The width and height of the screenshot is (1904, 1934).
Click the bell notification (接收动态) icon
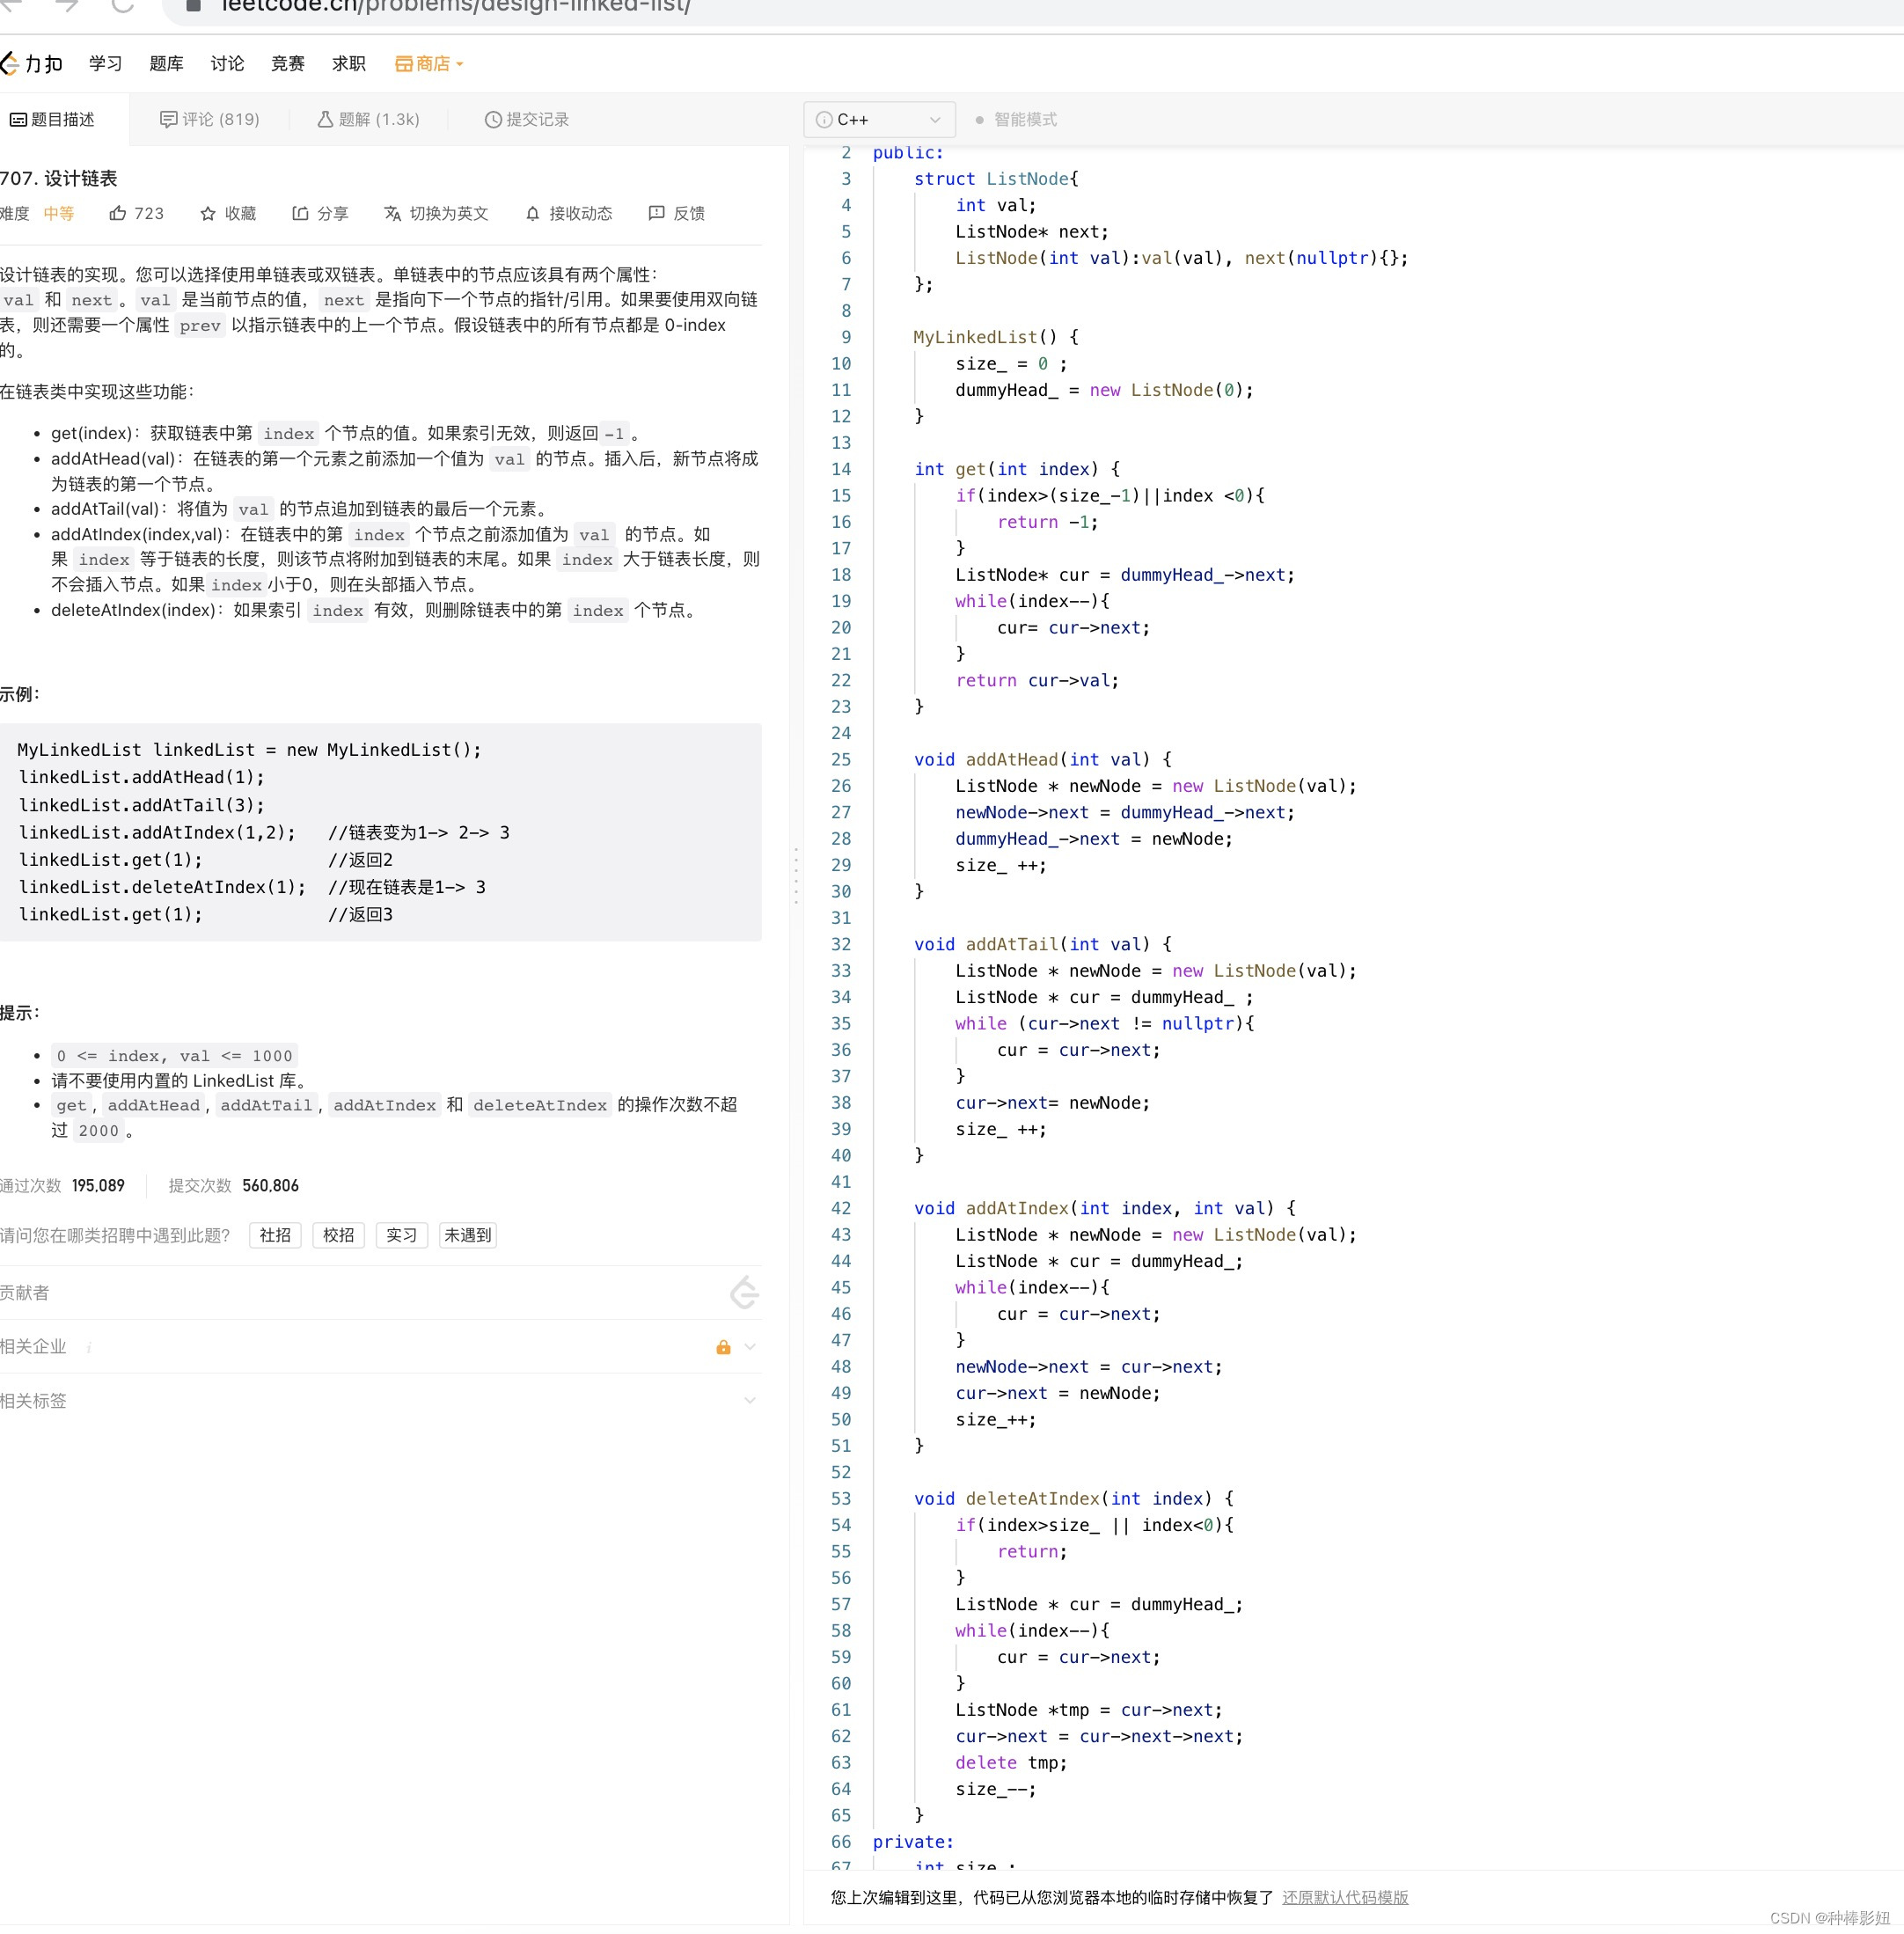[x=532, y=213]
